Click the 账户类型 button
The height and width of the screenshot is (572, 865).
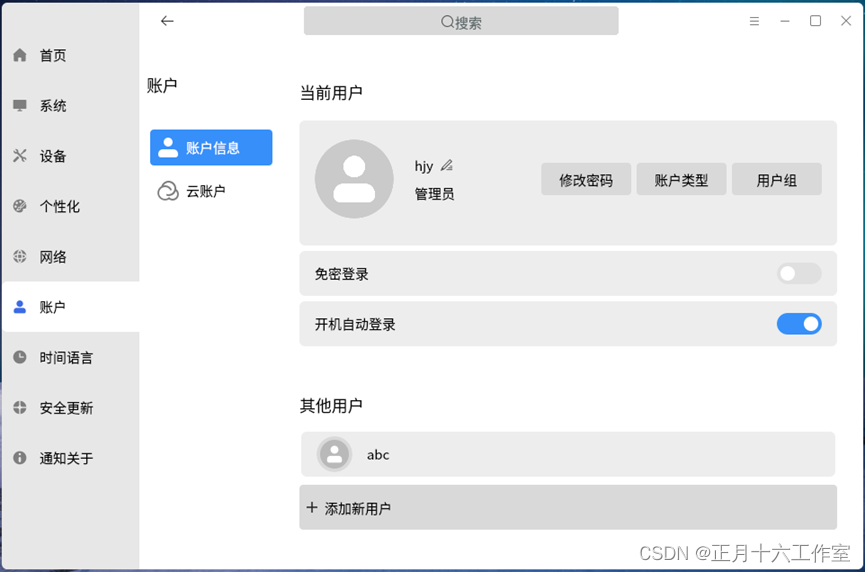point(681,179)
